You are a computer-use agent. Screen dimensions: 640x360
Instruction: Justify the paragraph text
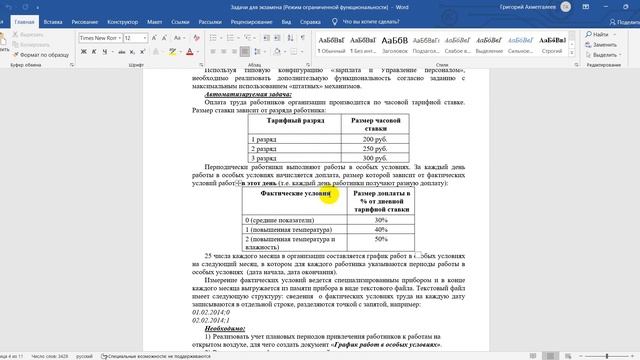coord(245,52)
